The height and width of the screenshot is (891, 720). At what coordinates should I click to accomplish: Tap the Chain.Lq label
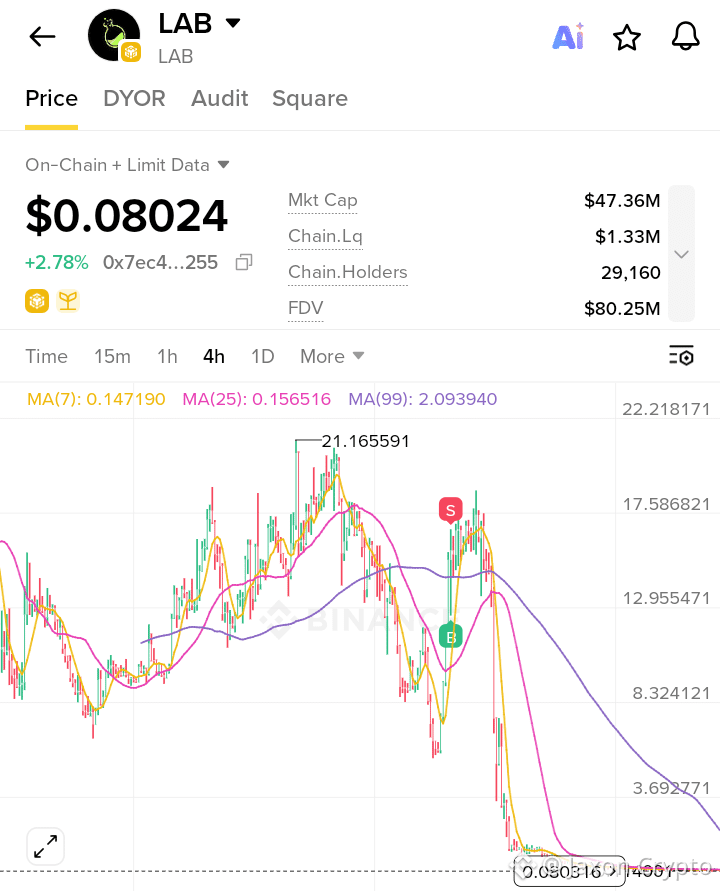point(325,236)
